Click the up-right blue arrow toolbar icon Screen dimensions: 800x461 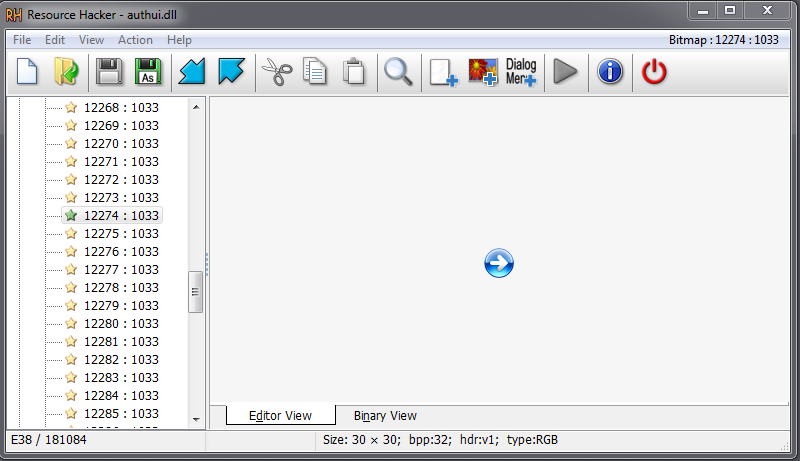[x=231, y=71]
